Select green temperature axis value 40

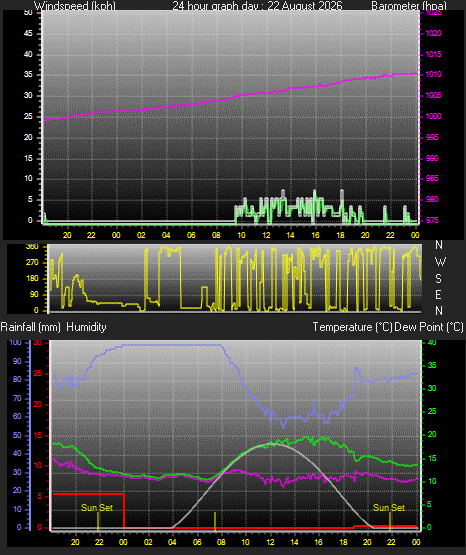[x=432, y=342]
